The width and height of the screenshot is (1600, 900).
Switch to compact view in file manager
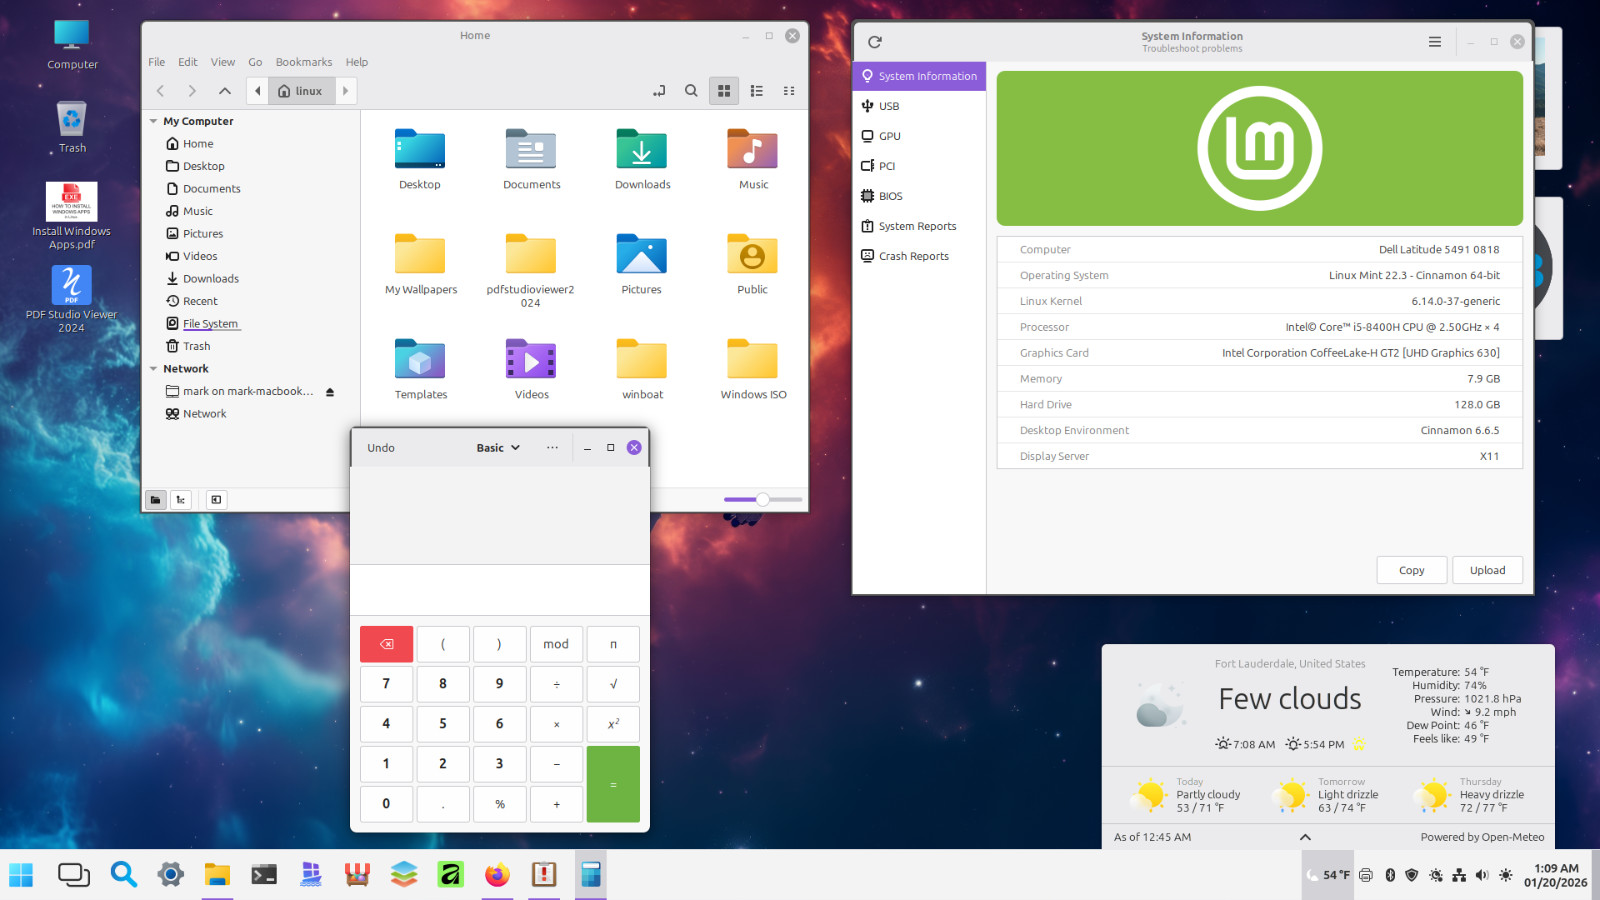pyautogui.click(x=789, y=91)
